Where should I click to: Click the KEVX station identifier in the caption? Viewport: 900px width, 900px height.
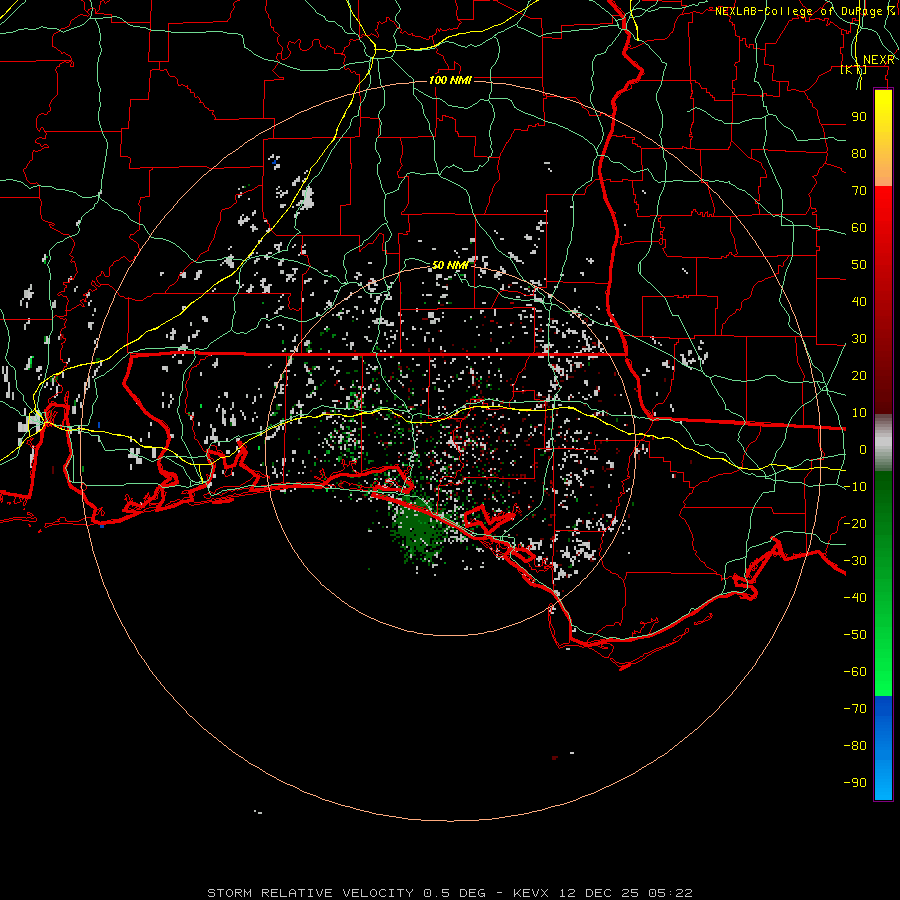pyautogui.click(x=531, y=893)
